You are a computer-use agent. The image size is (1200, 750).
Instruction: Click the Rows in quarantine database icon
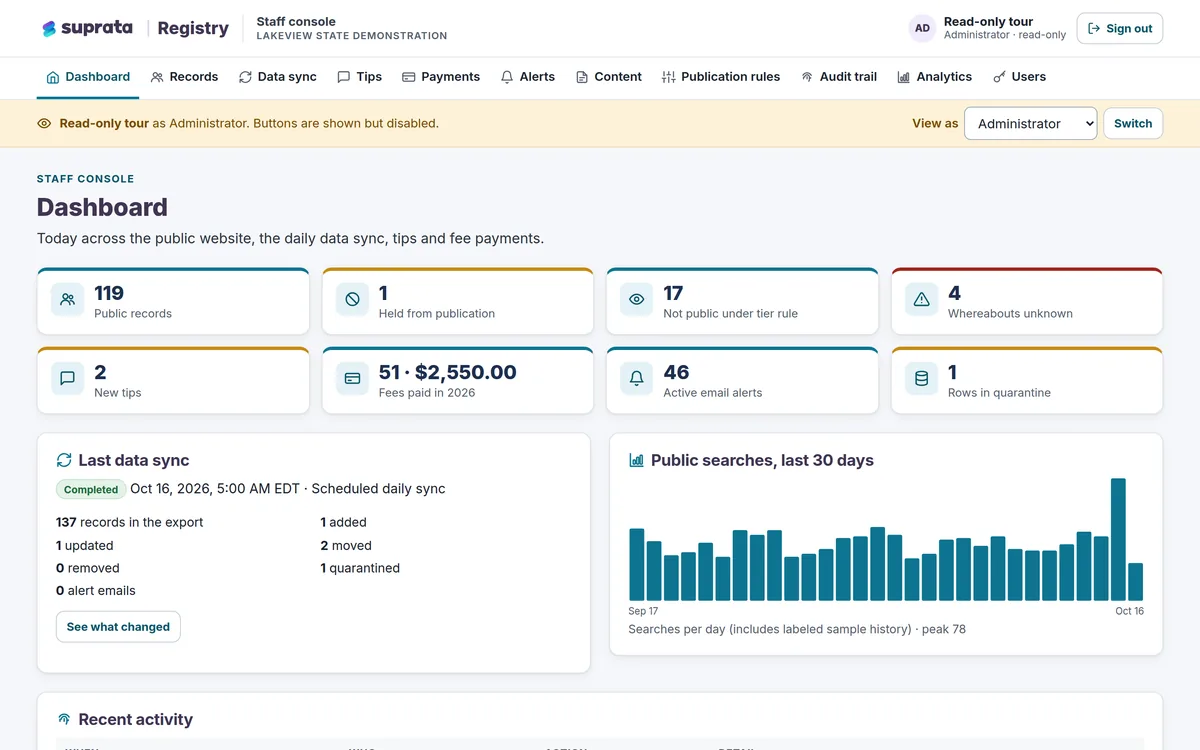(x=922, y=379)
